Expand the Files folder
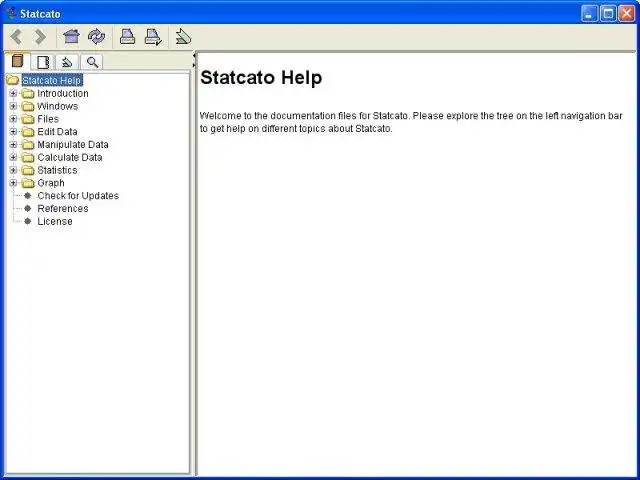The width and height of the screenshot is (640, 480). pyautogui.click(x=13, y=119)
